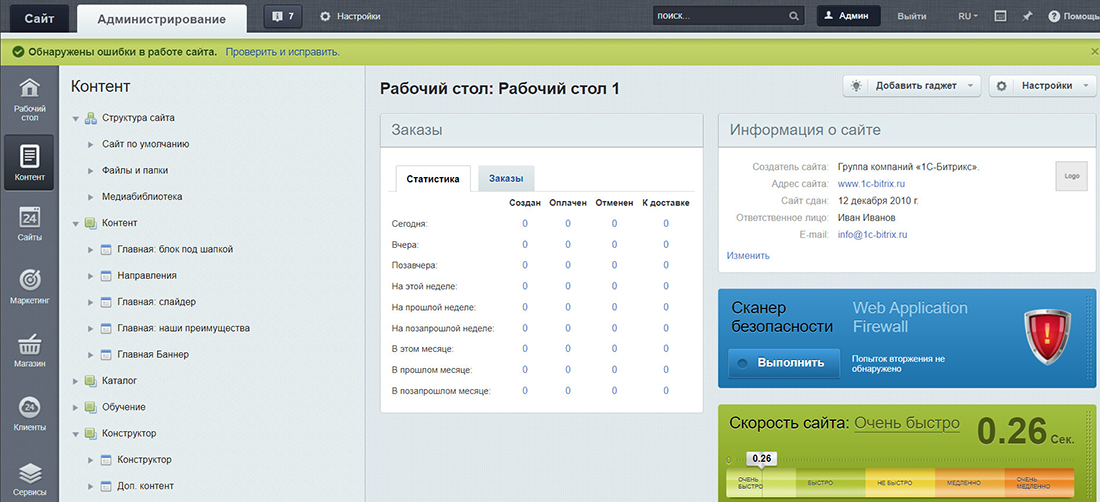Open Главная: наши преимущества item
The width and height of the screenshot is (1100, 502).
[183, 328]
